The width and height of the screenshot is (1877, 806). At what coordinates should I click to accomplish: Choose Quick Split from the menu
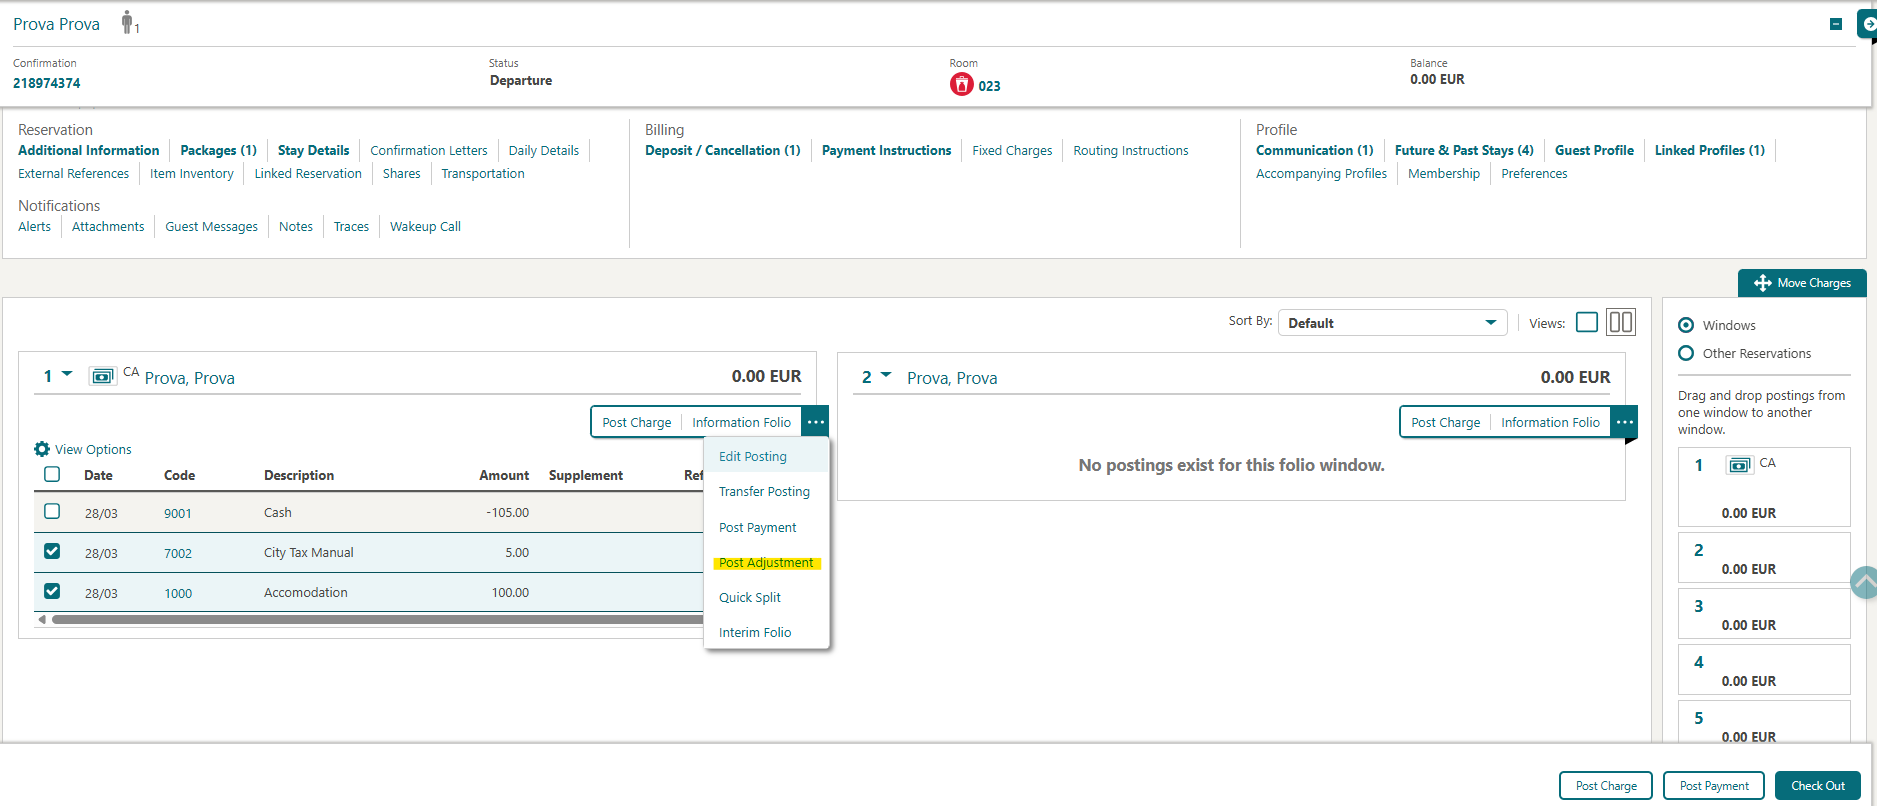750,597
